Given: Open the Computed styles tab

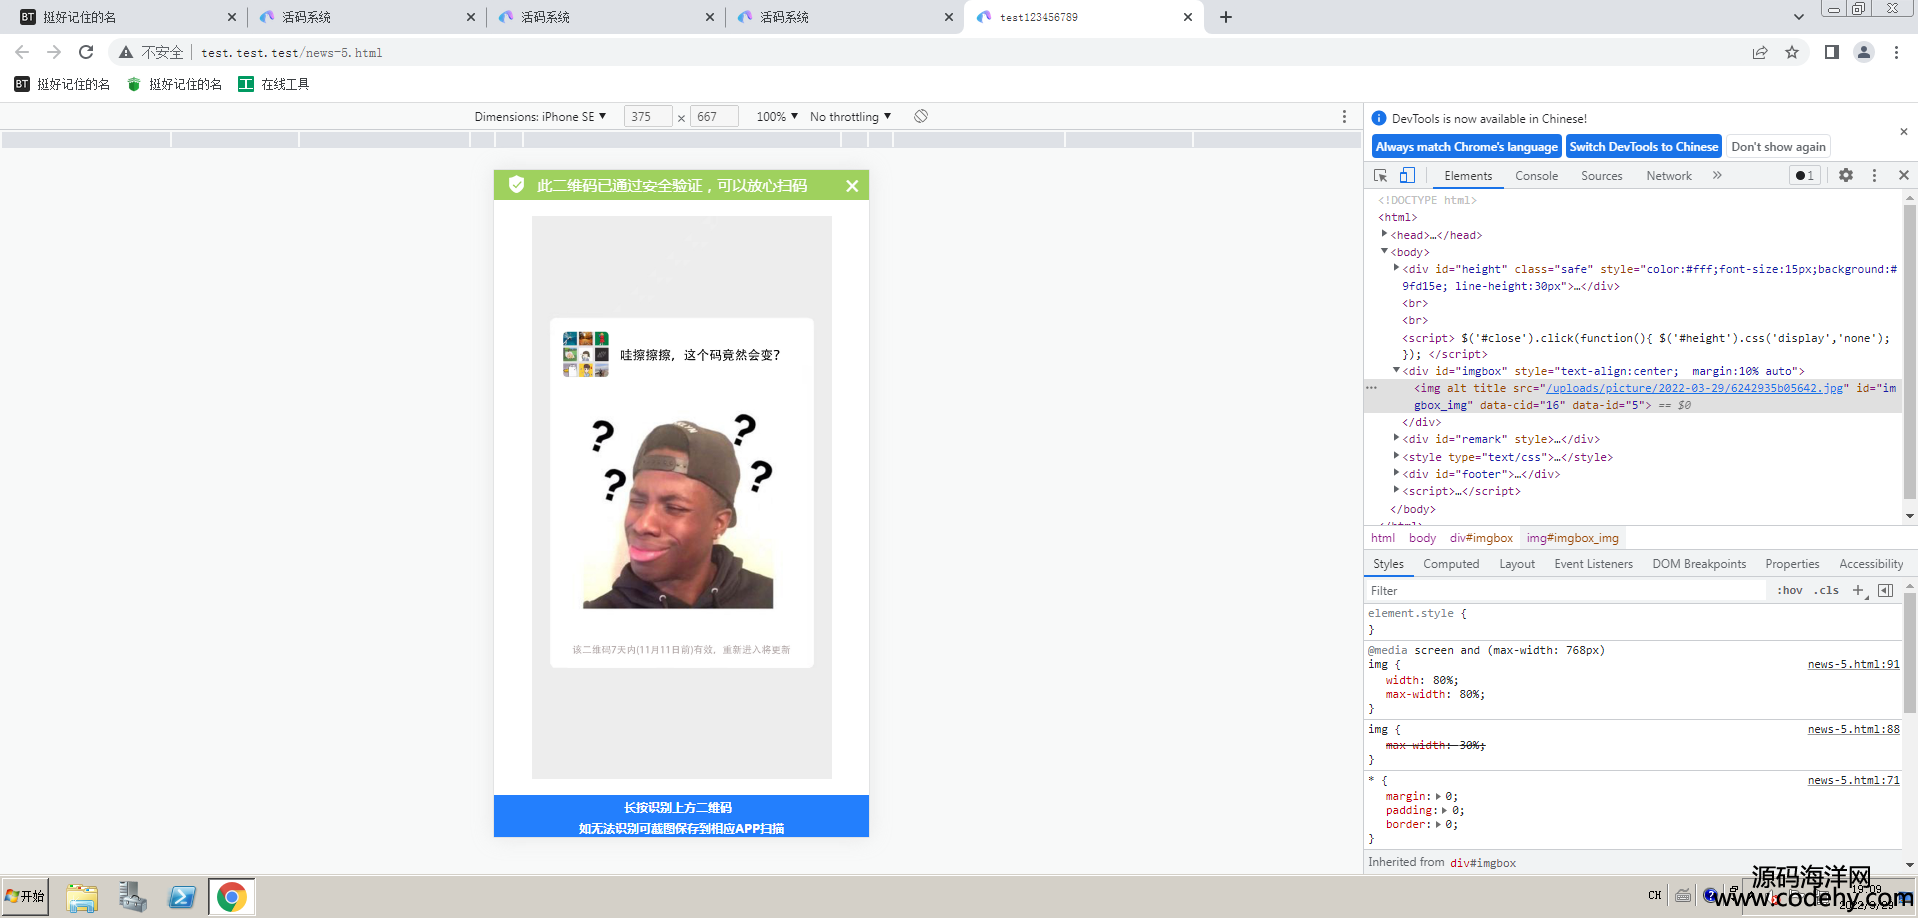Looking at the screenshot, I should pos(1451,564).
